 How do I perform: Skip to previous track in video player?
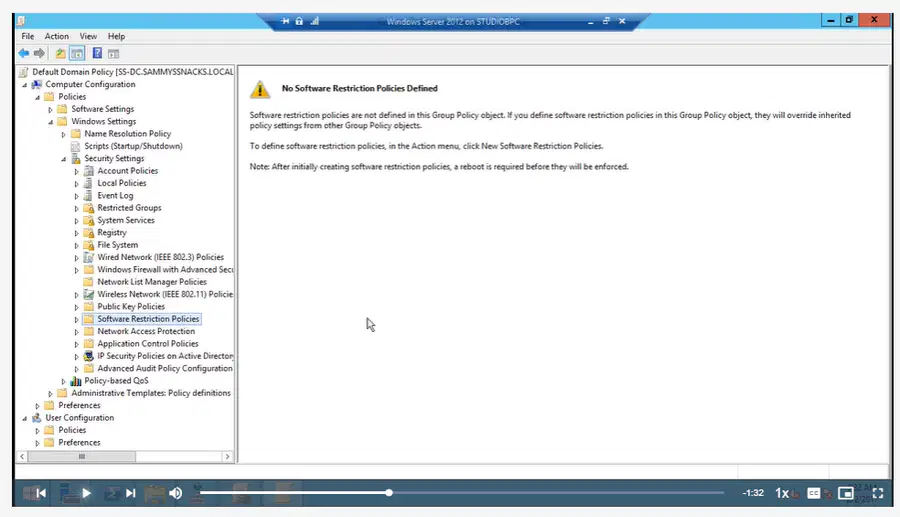click(x=41, y=493)
